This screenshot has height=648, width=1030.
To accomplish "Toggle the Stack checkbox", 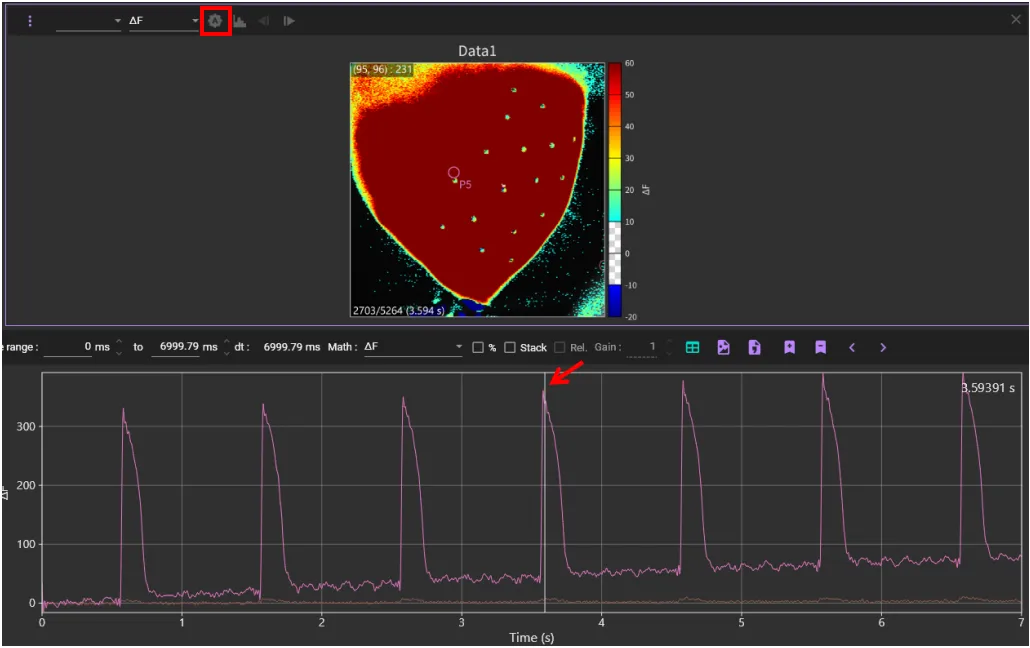I will pos(510,348).
